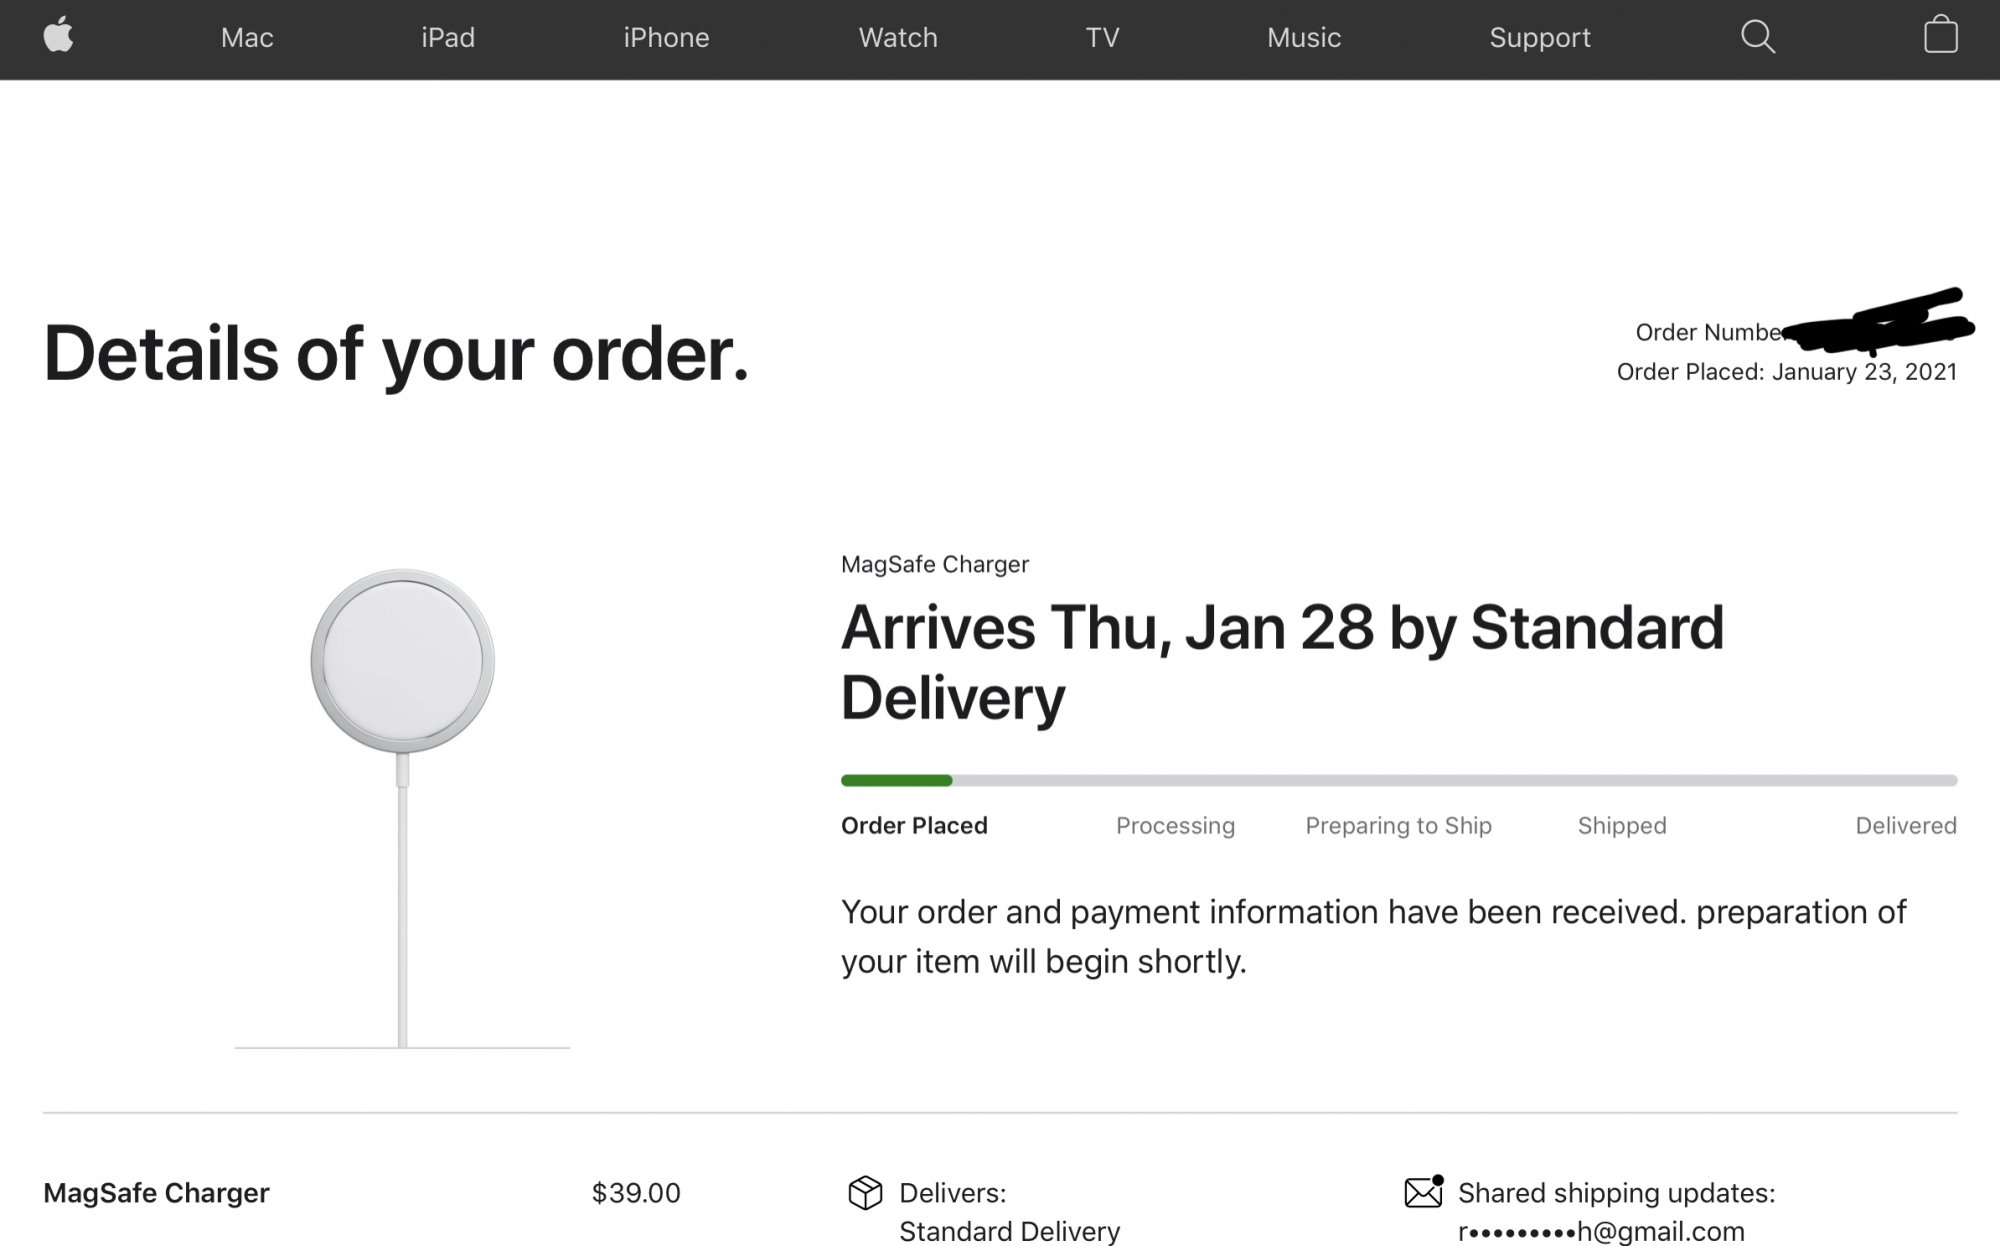Open the shopping bag icon
The width and height of the screenshot is (2000, 1246).
(1940, 36)
